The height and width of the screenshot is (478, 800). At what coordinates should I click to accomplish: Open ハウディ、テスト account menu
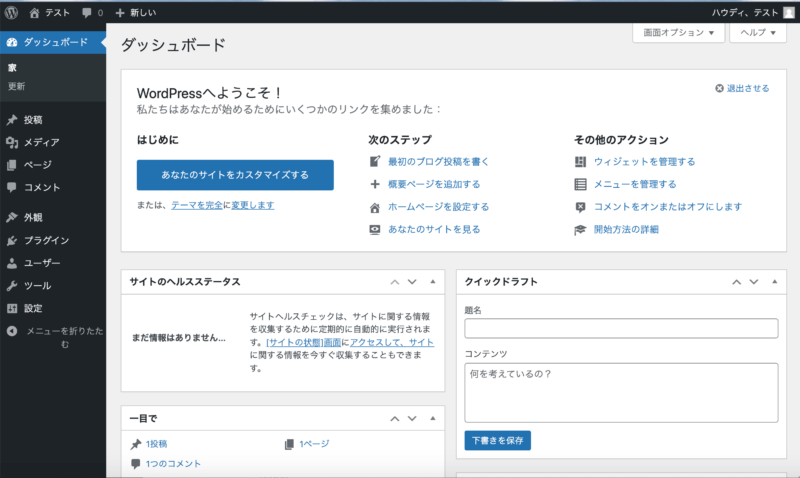tap(753, 13)
